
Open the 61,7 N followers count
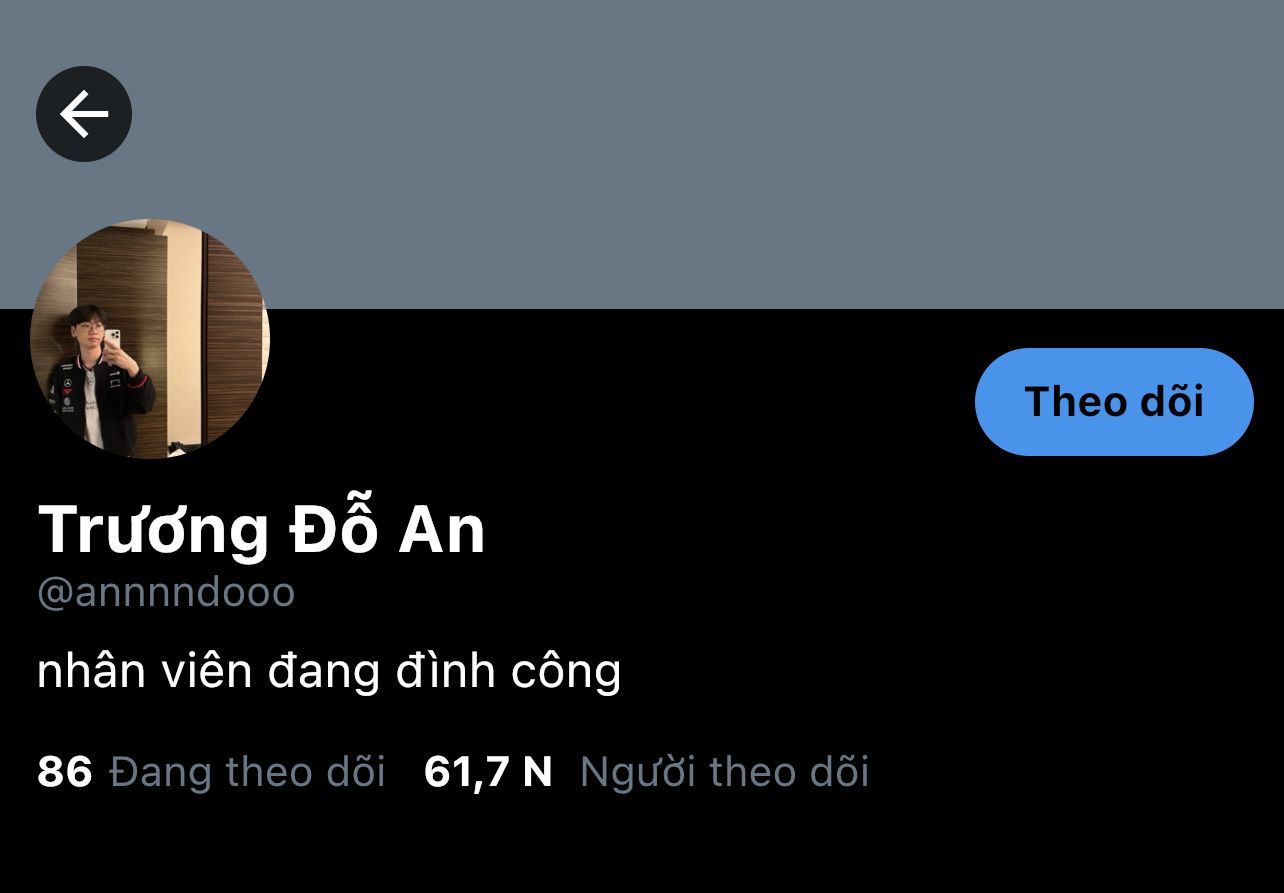click(488, 772)
